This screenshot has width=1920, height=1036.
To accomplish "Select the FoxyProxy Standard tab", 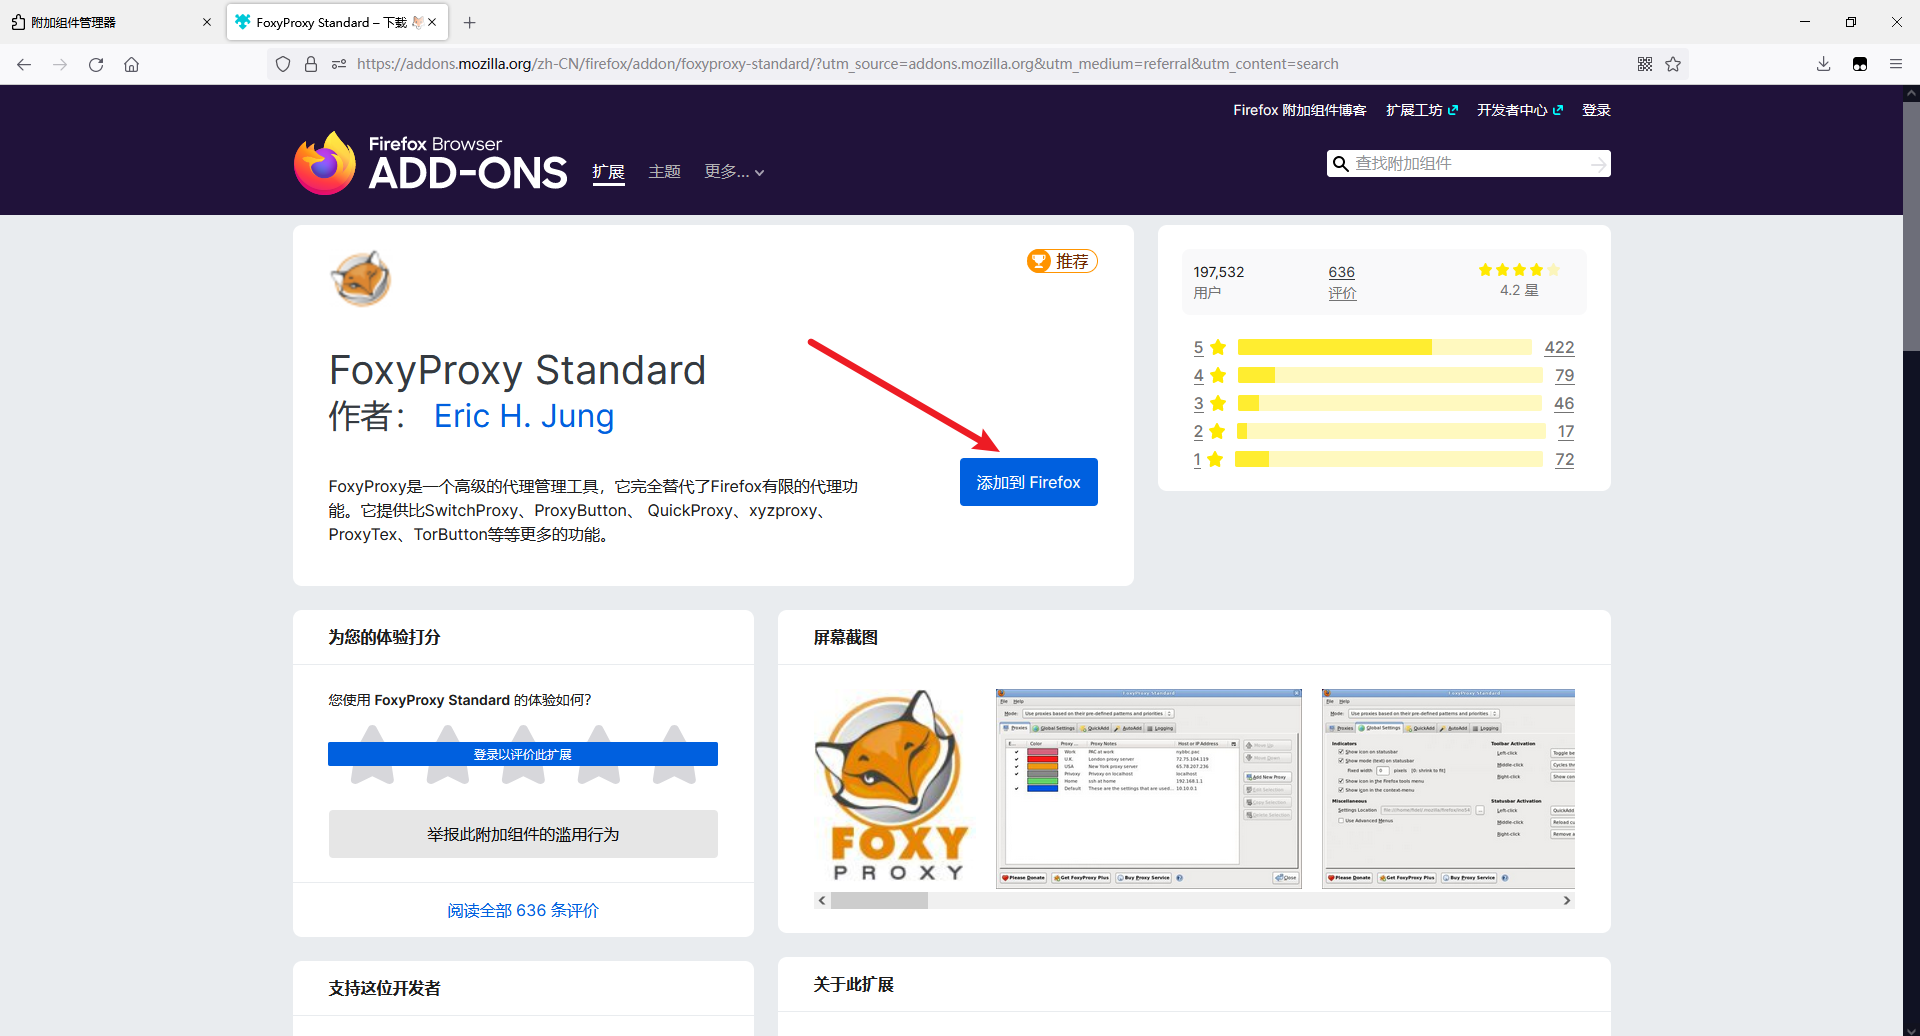I will pyautogui.click(x=337, y=22).
